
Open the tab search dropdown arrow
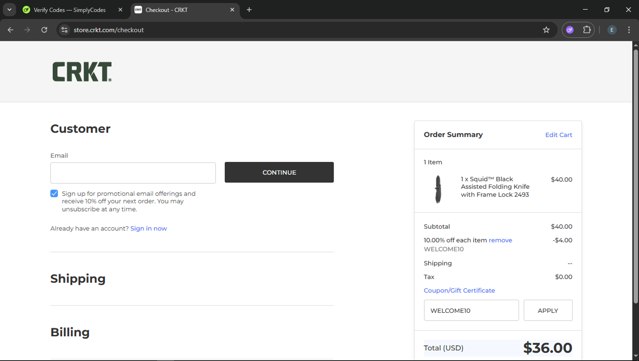(x=9, y=10)
